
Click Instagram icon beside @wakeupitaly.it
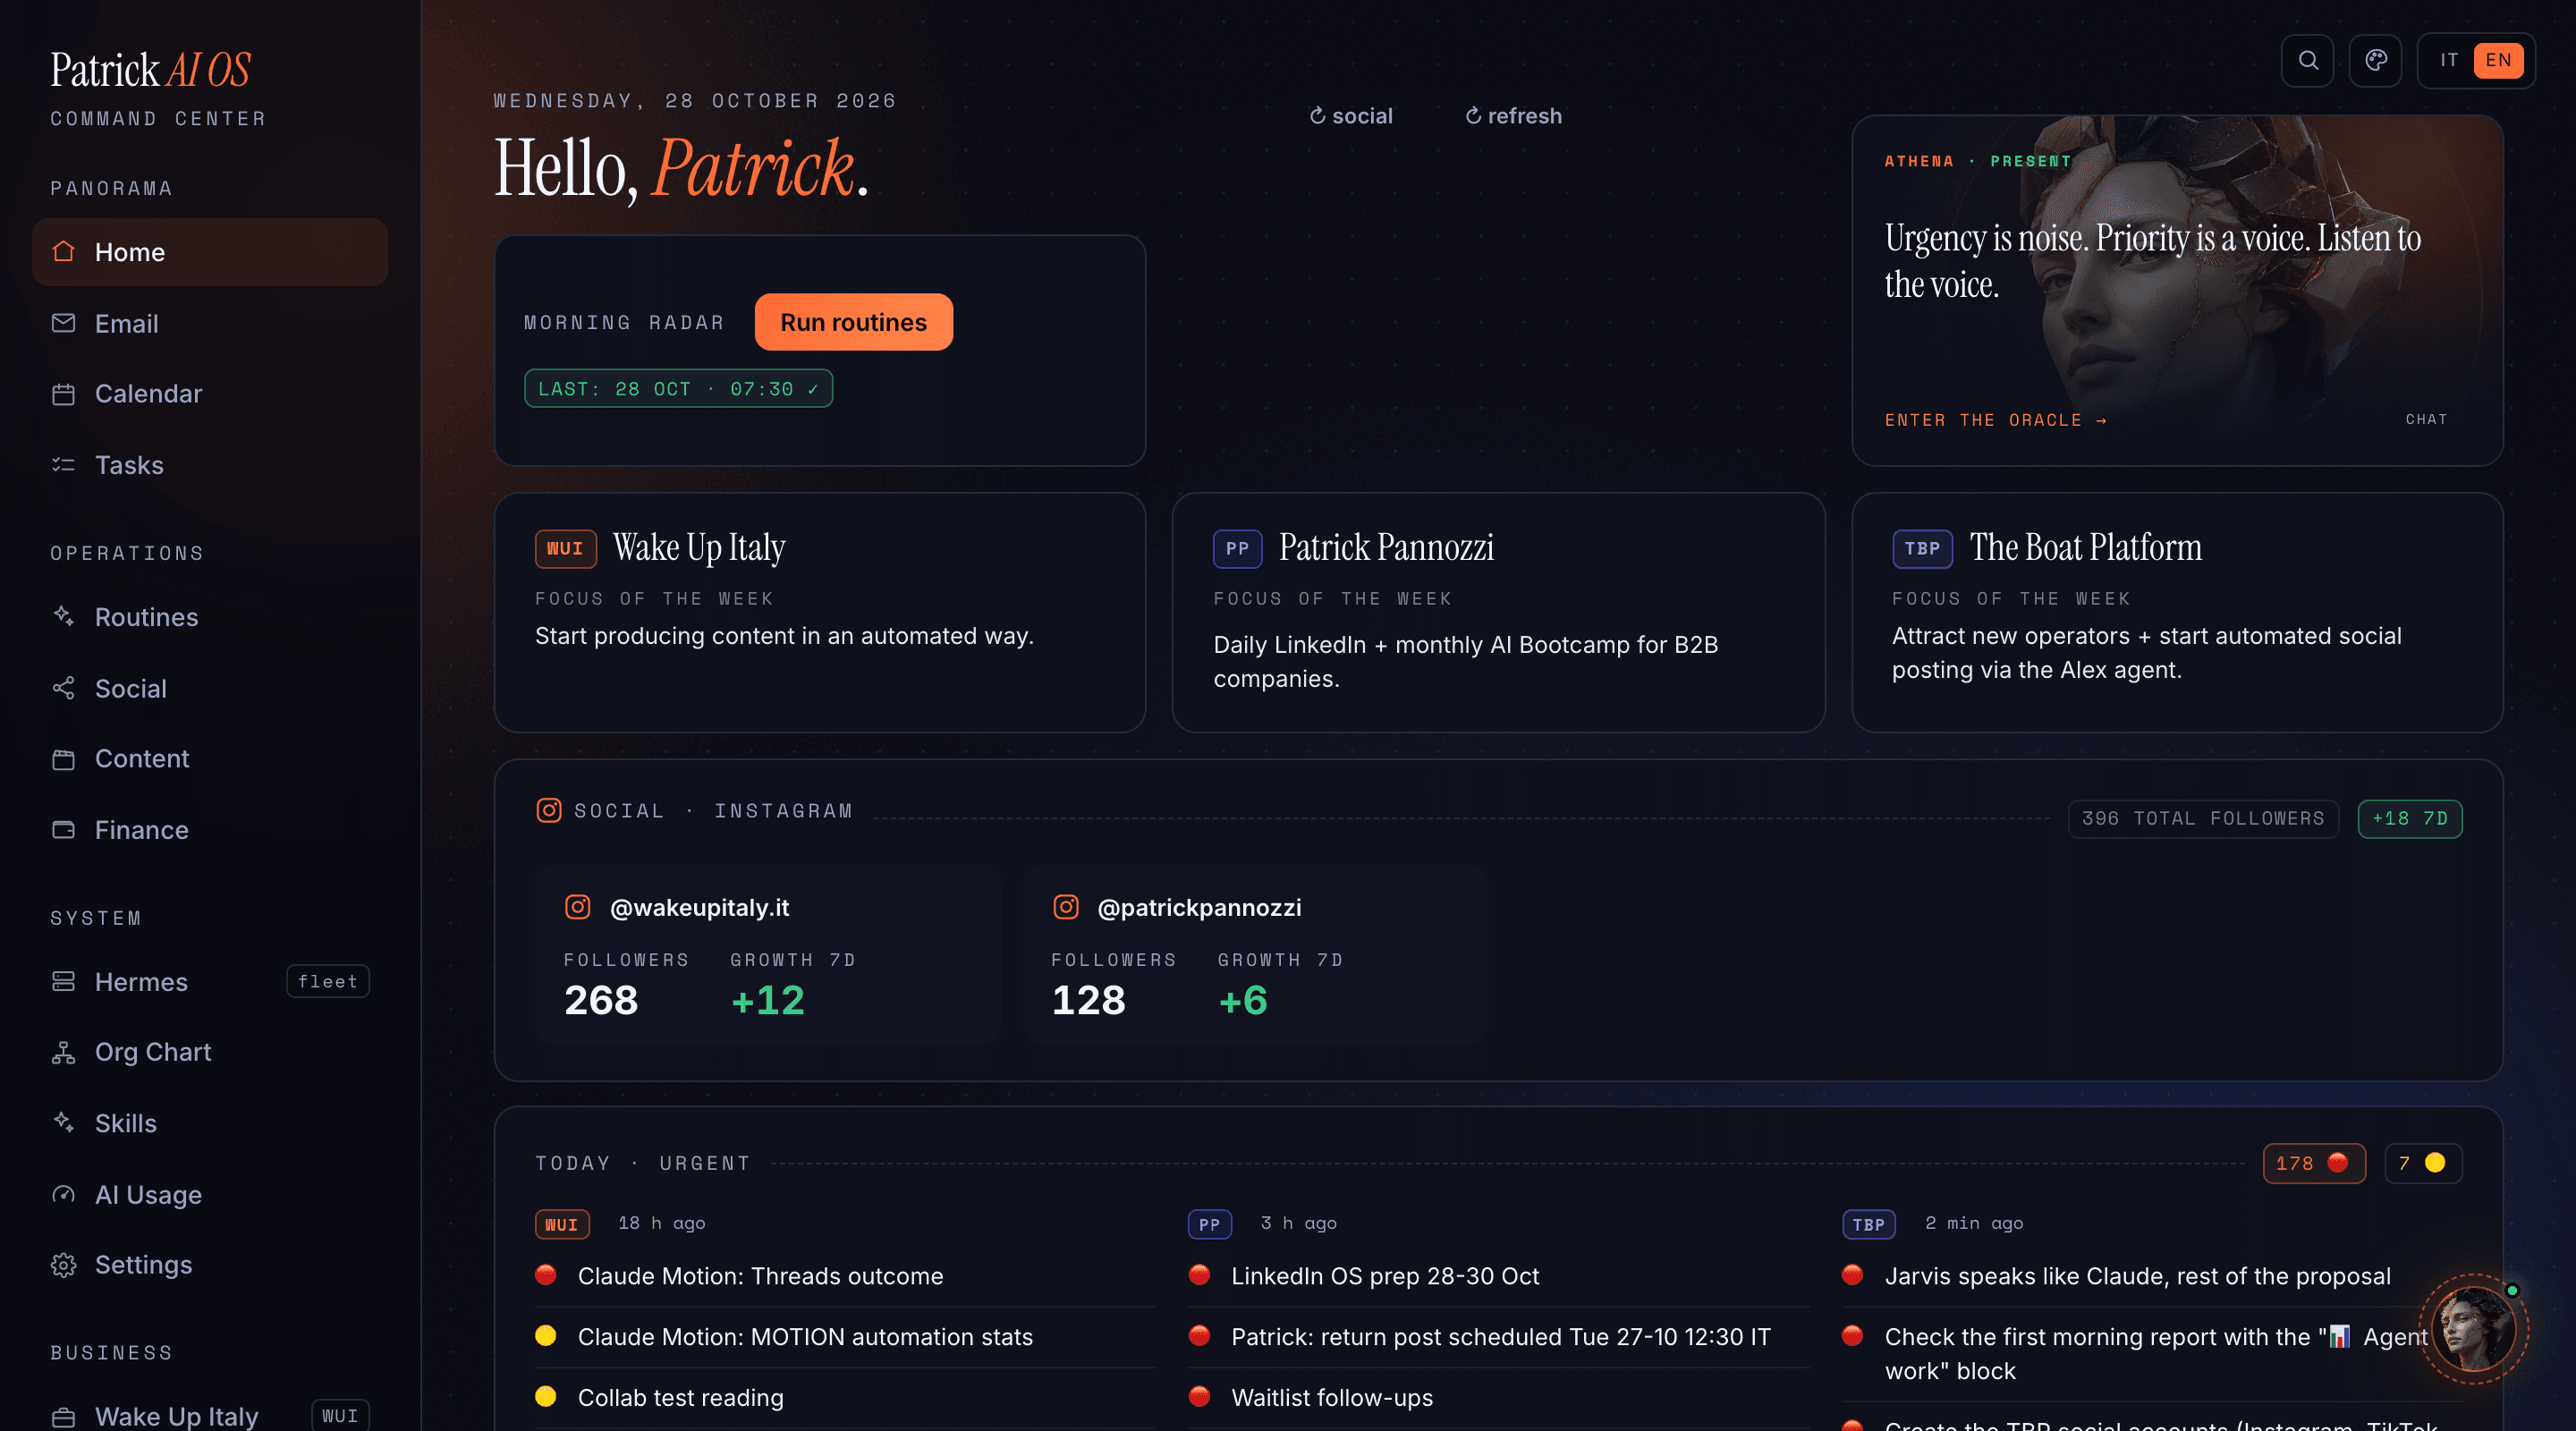coord(578,907)
